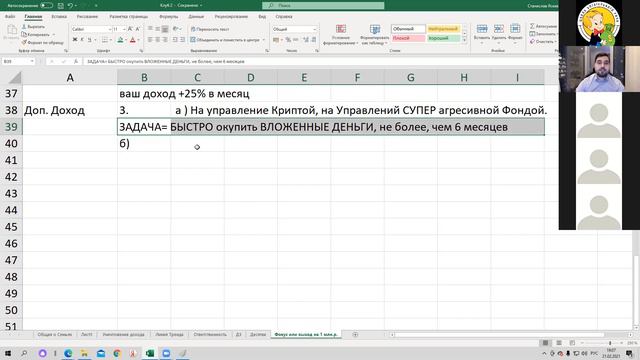Click the Align Left icon
Screen dimensions: 640x360
point(150,40)
